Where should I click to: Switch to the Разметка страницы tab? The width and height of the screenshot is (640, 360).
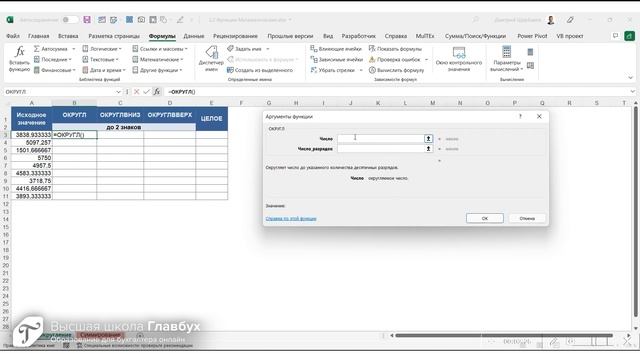tap(114, 36)
